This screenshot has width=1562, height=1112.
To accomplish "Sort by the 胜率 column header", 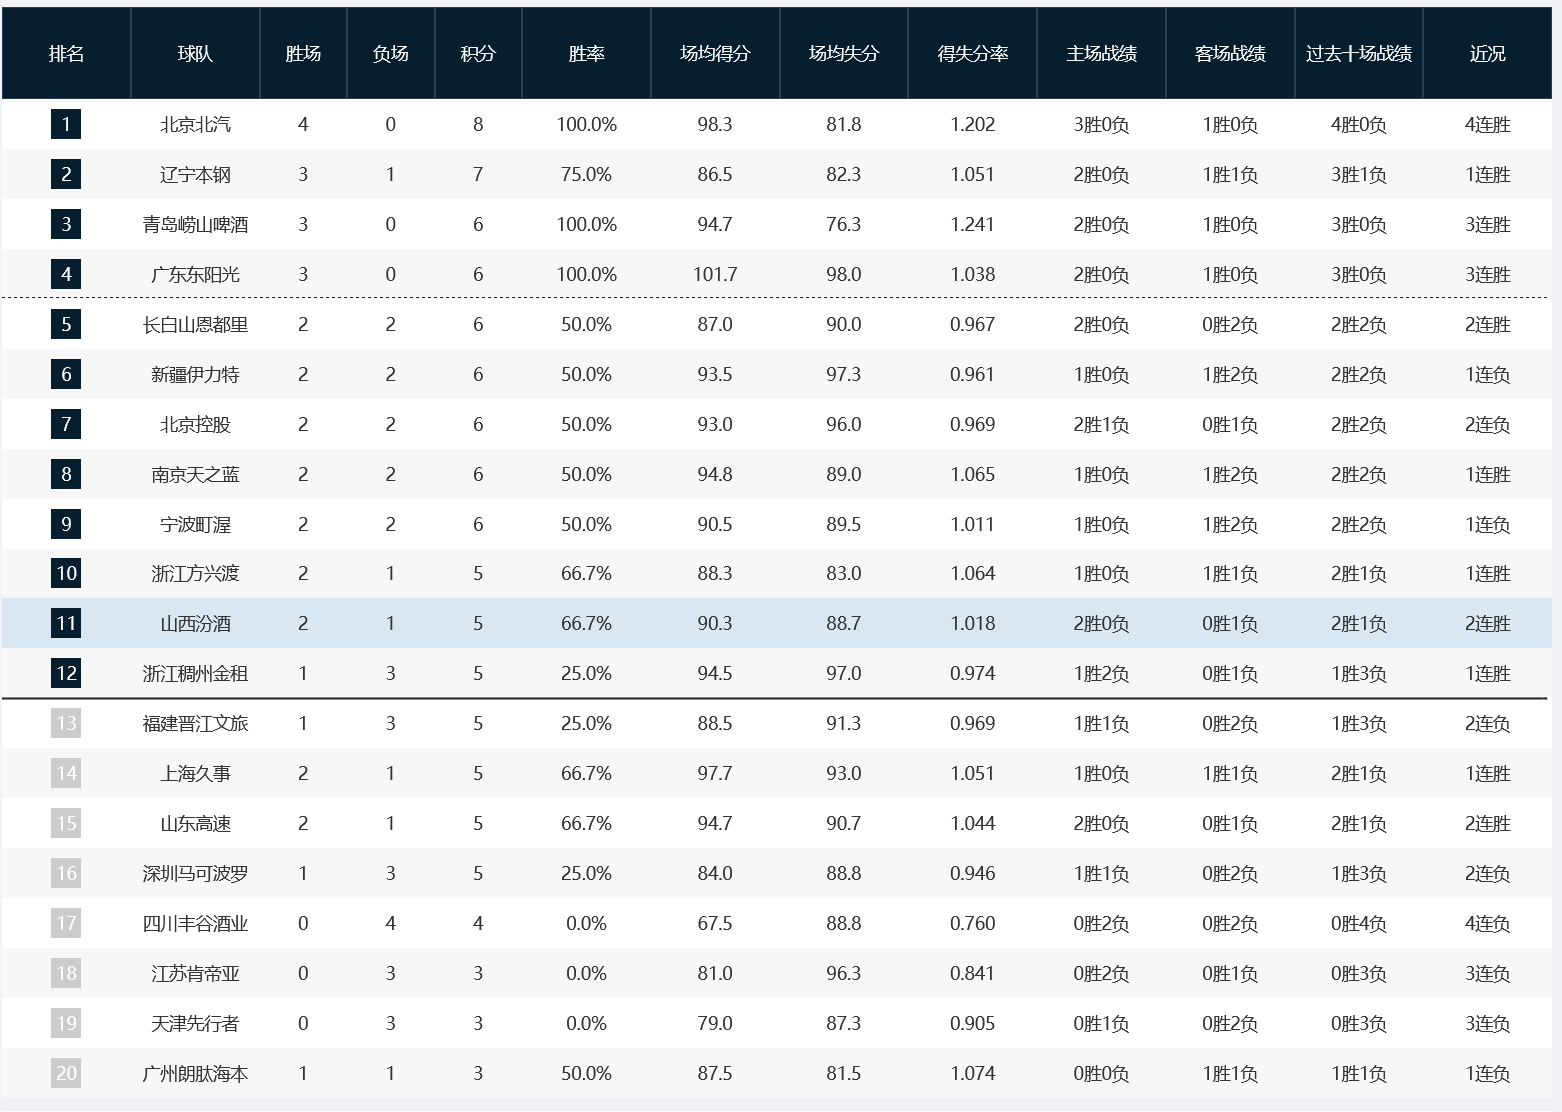I will click(586, 54).
